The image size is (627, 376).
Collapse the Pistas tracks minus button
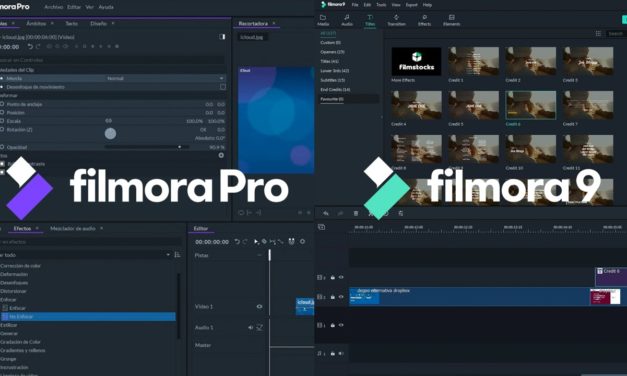(x=259, y=255)
